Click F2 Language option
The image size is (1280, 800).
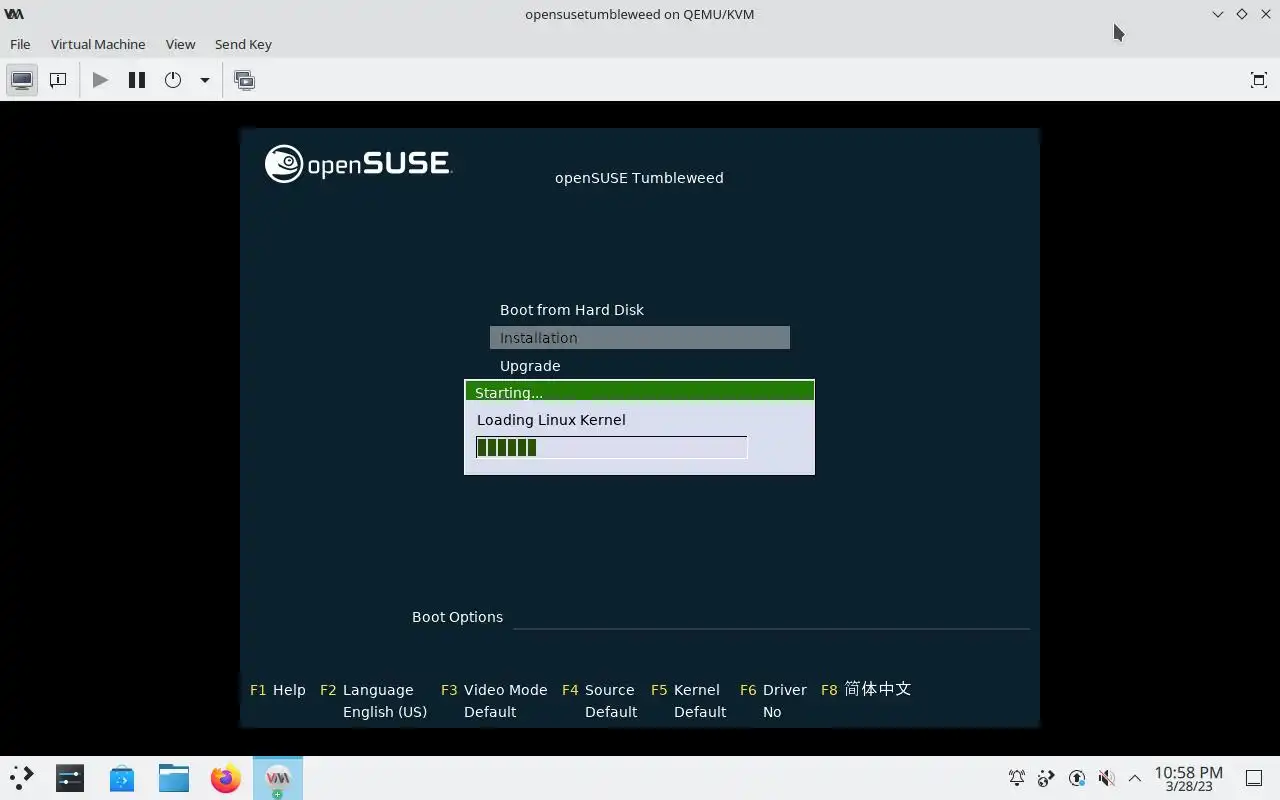pyautogui.click(x=367, y=690)
